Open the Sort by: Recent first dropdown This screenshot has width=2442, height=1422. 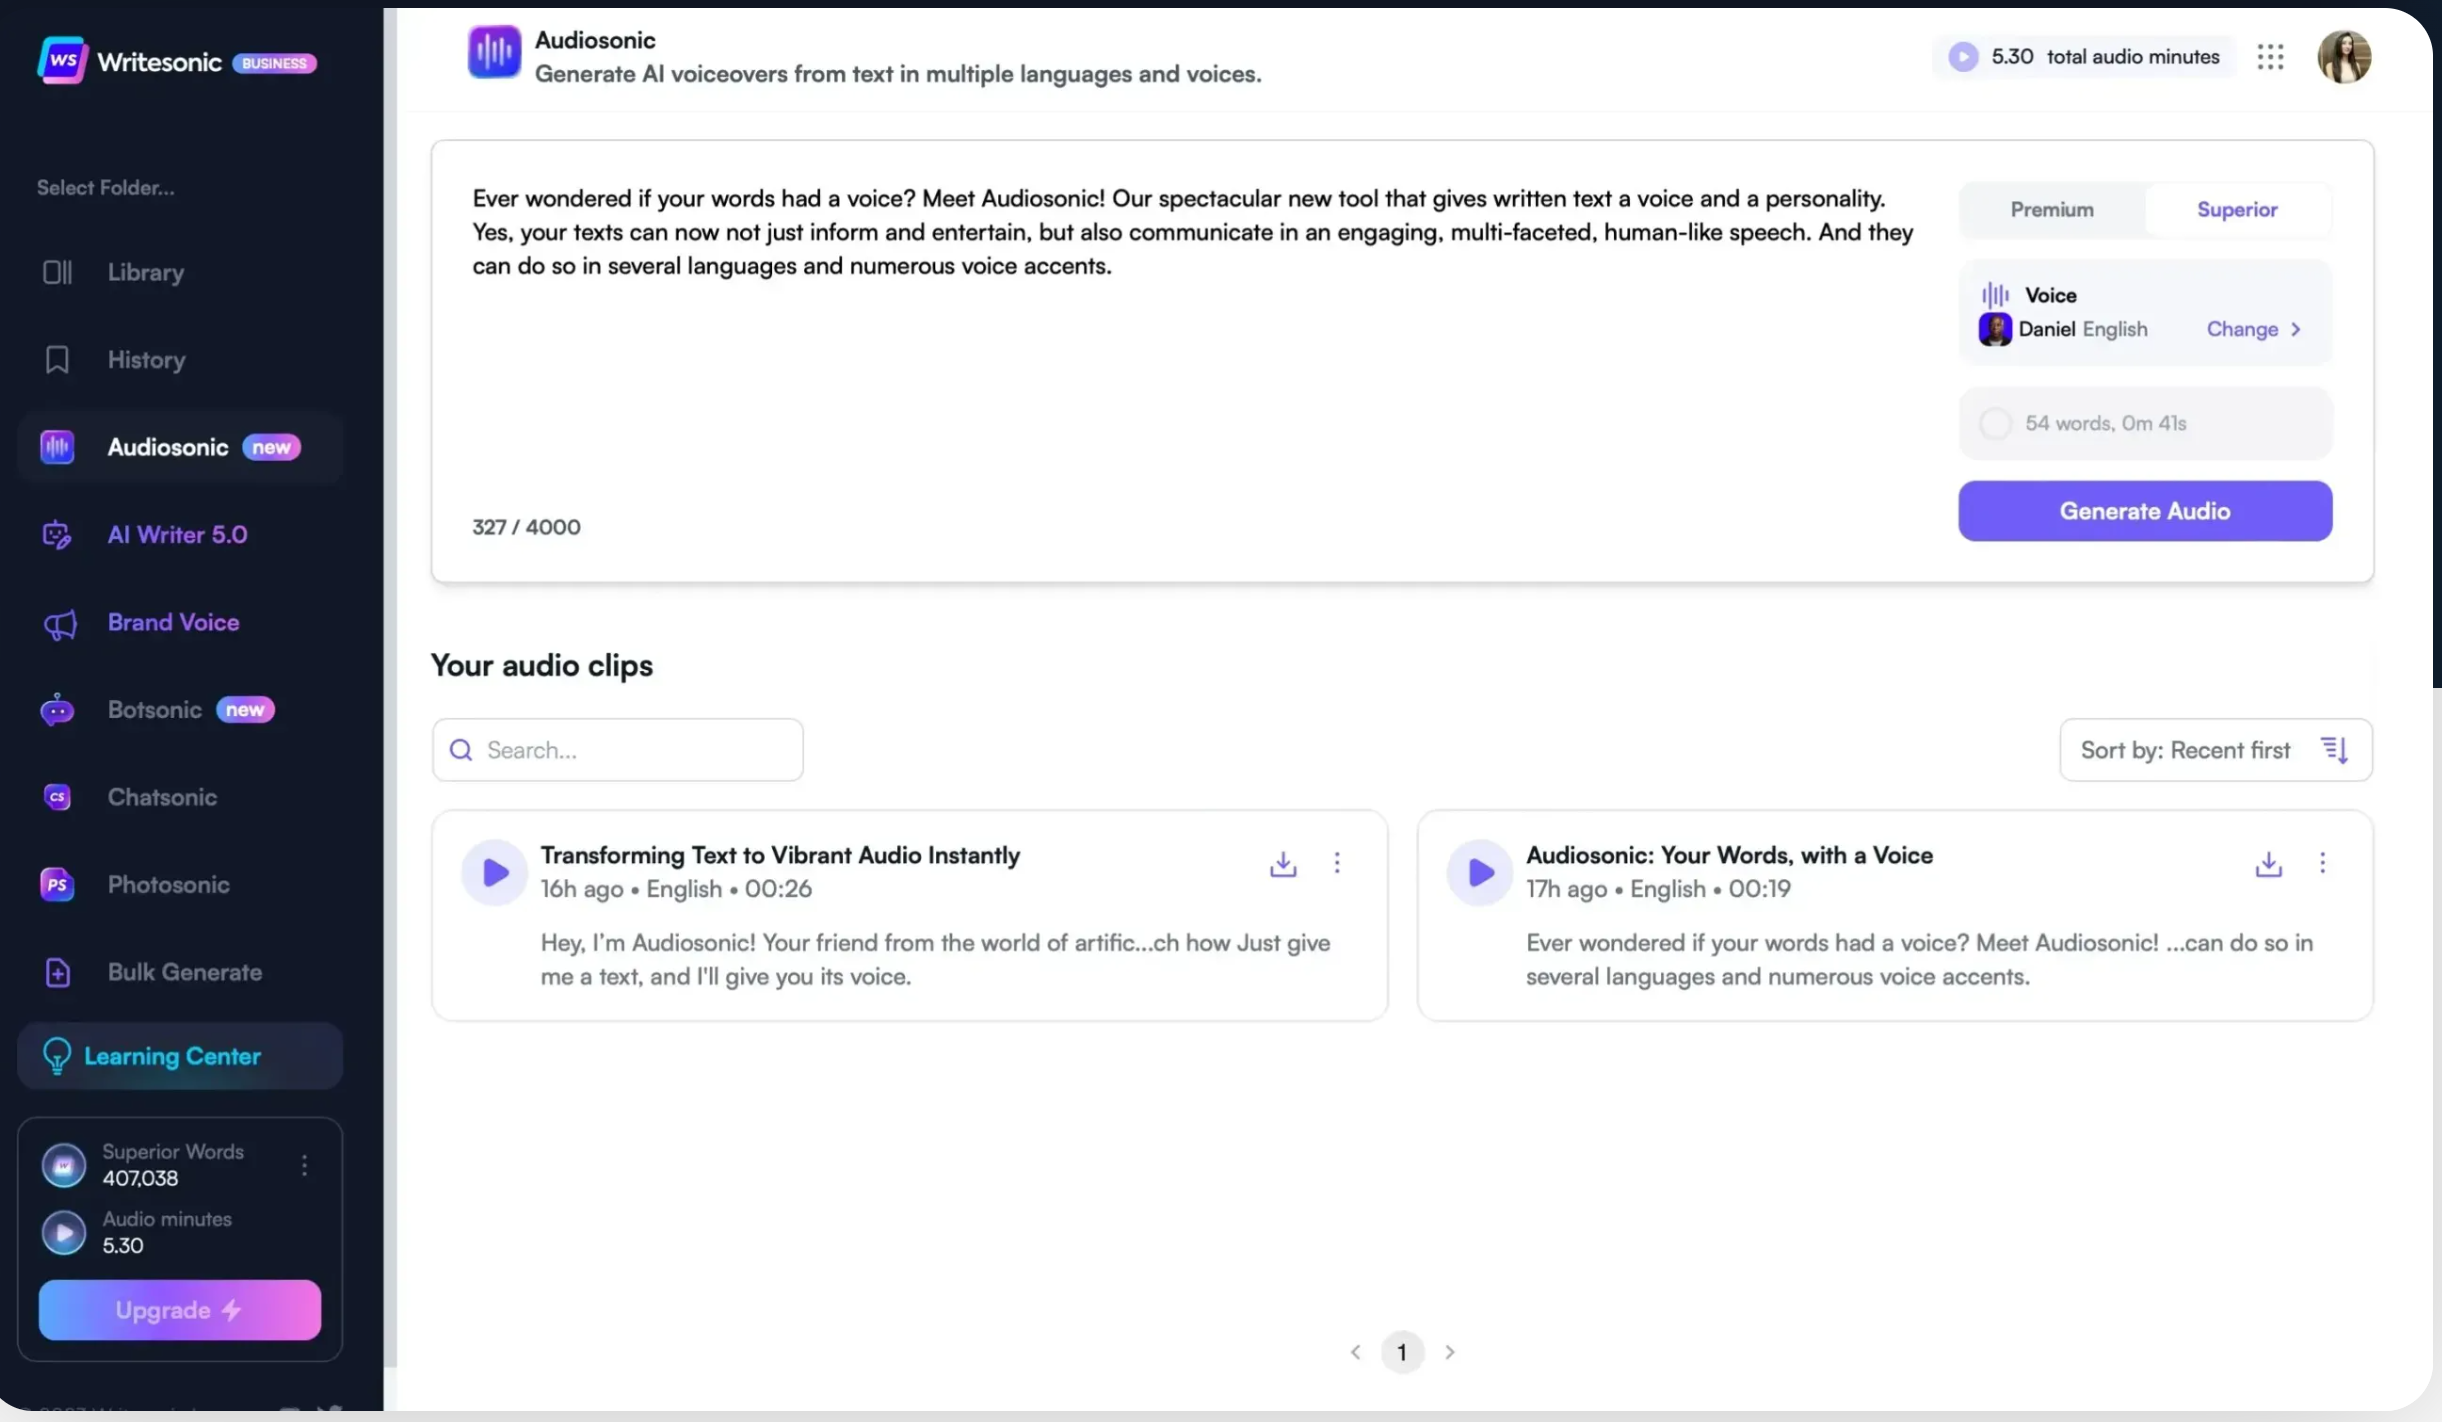pyautogui.click(x=2216, y=750)
